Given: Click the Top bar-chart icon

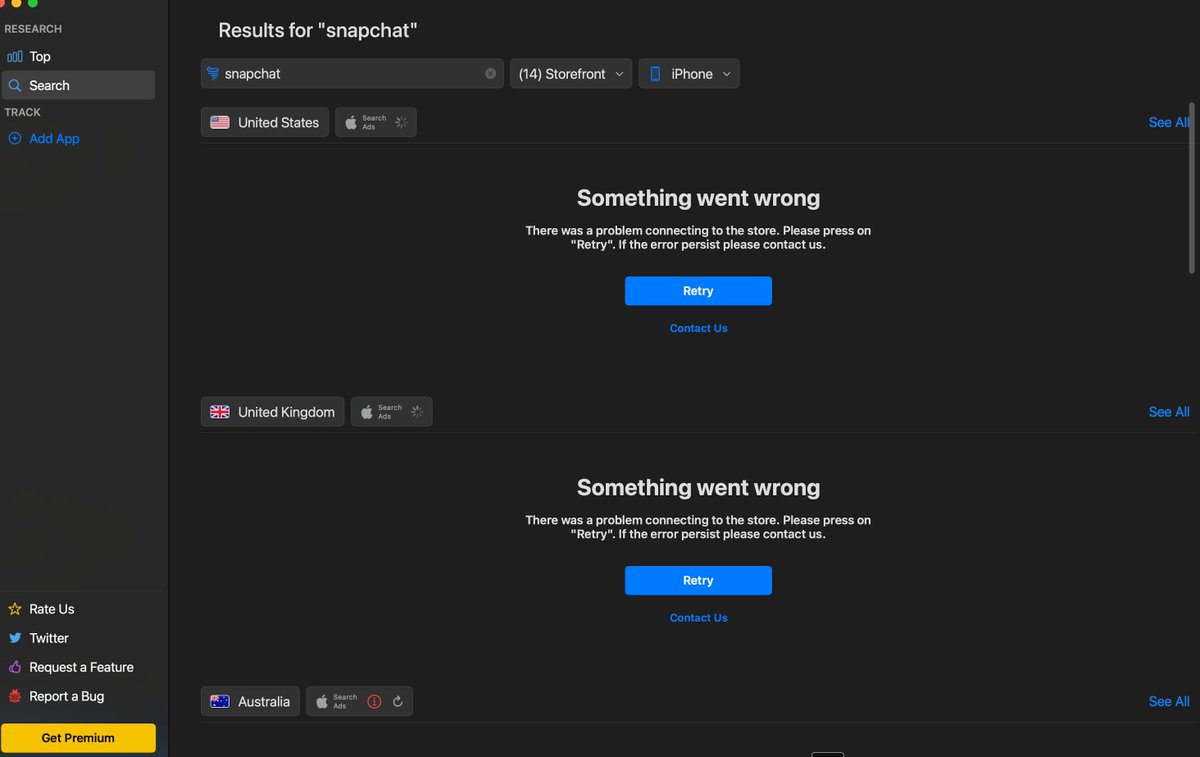Looking at the screenshot, I should [x=15, y=57].
